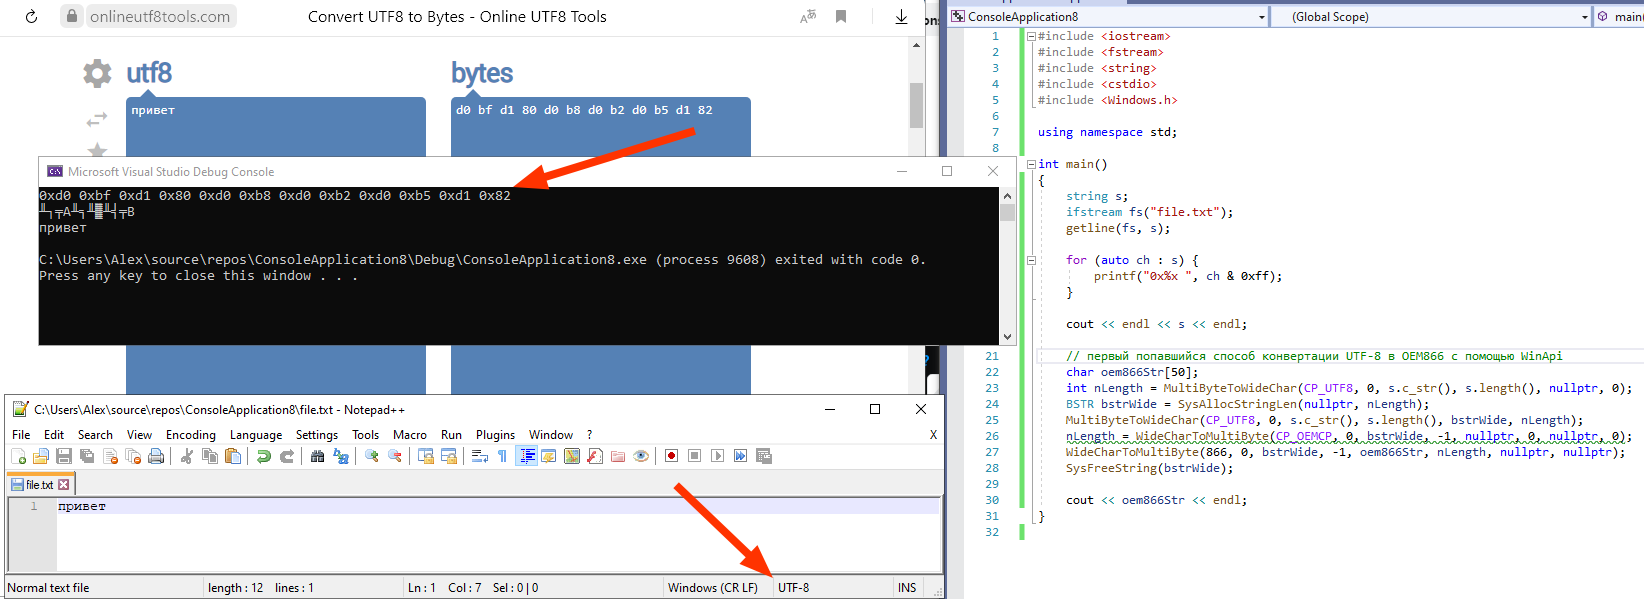Image resolution: width=1644 pixels, height=599 pixels.
Task: Undo last action in Notepad++
Action: pyautogui.click(x=263, y=456)
